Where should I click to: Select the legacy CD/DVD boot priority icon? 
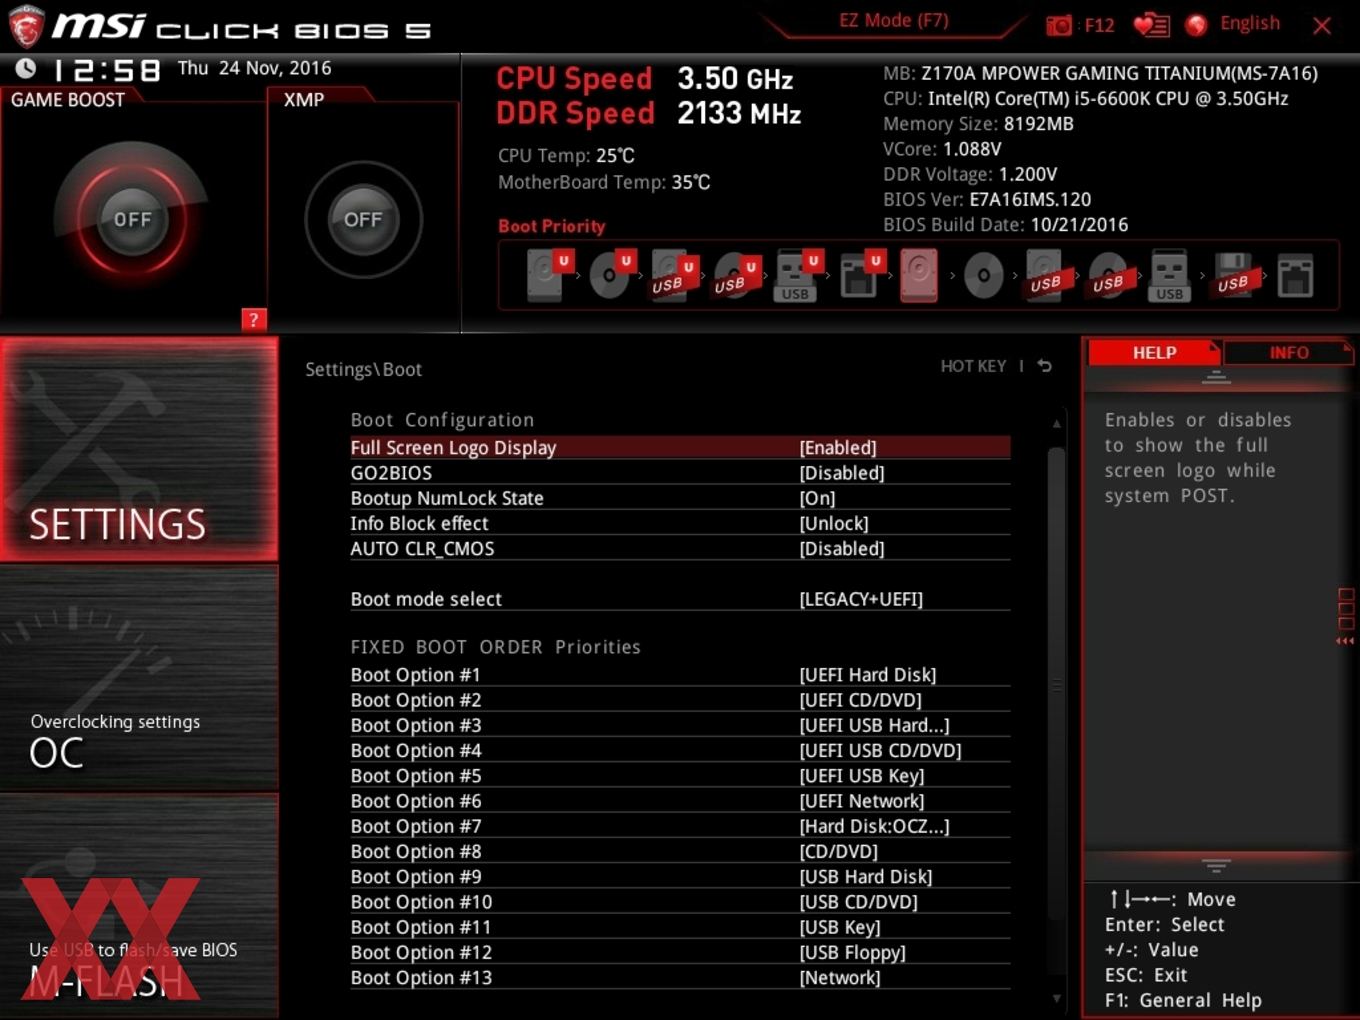(x=983, y=275)
